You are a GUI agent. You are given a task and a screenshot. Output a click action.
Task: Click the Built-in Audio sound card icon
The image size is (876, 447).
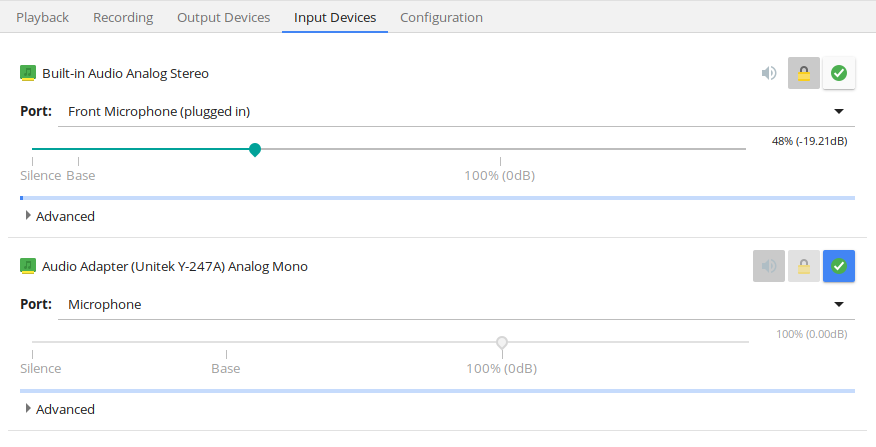28,73
